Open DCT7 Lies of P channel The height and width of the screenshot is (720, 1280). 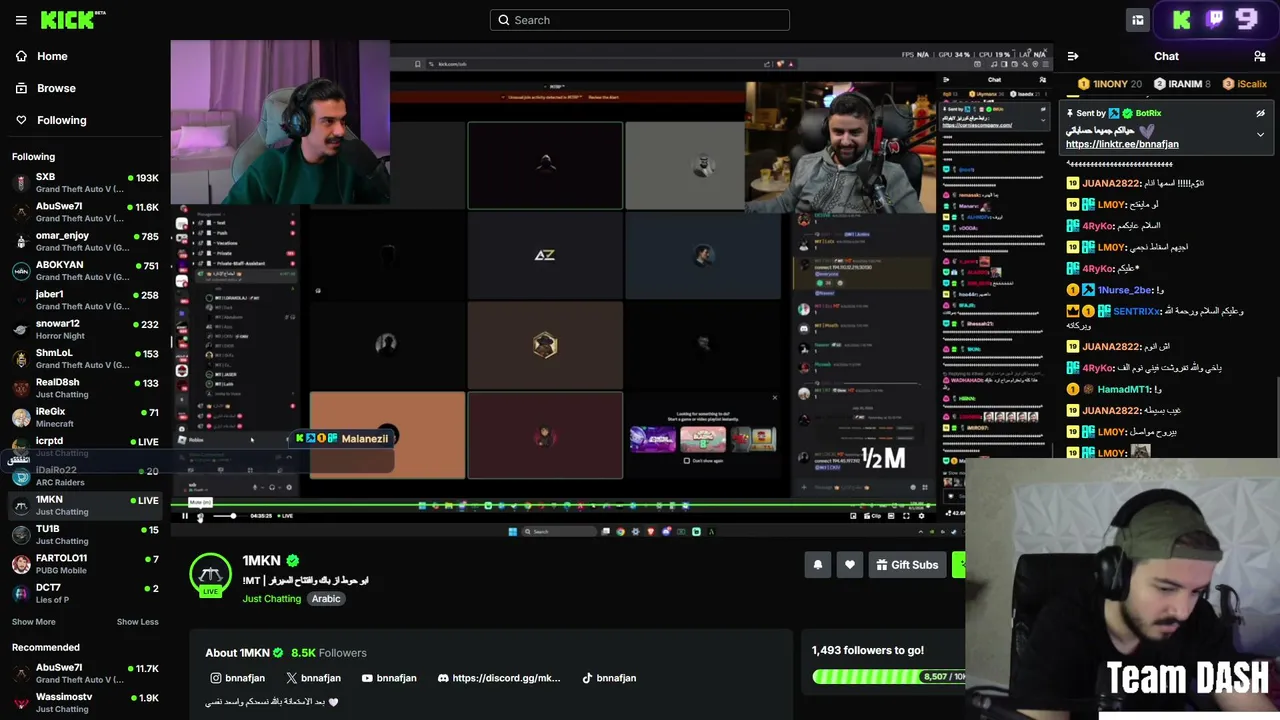(x=85, y=593)
